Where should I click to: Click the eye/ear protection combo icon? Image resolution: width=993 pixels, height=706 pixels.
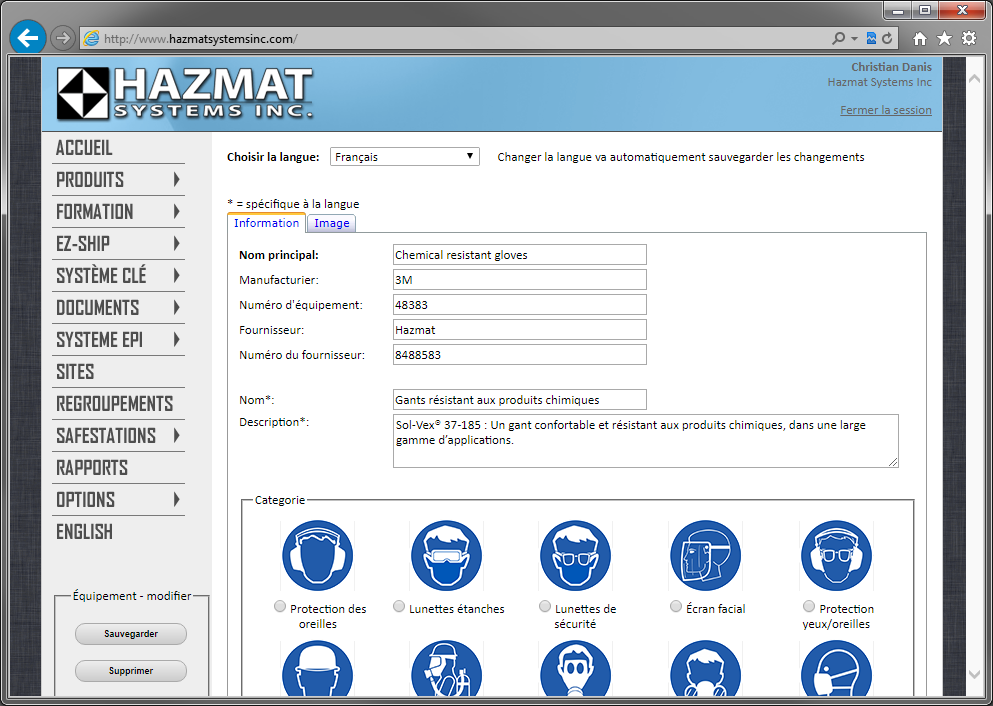pyautogui.click(x=836, y=556)
